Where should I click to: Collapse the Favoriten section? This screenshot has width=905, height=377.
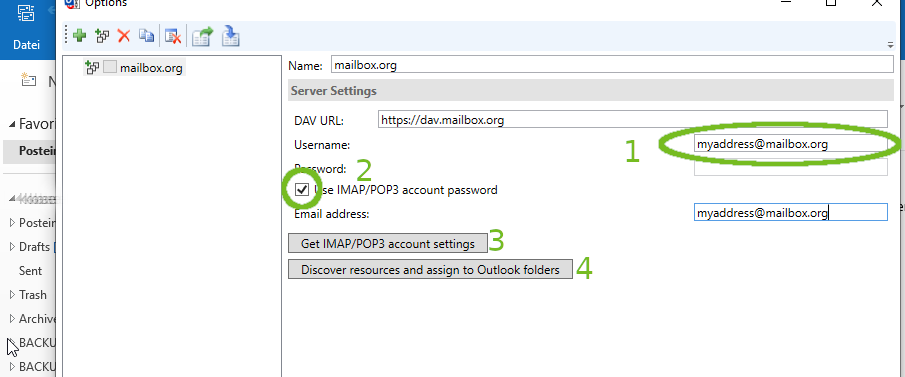pos(12,124)
